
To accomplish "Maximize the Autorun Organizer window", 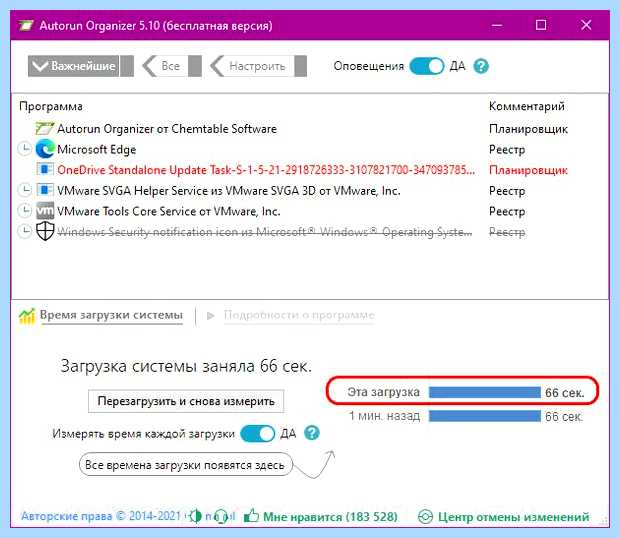I will [x=541, y=25].
